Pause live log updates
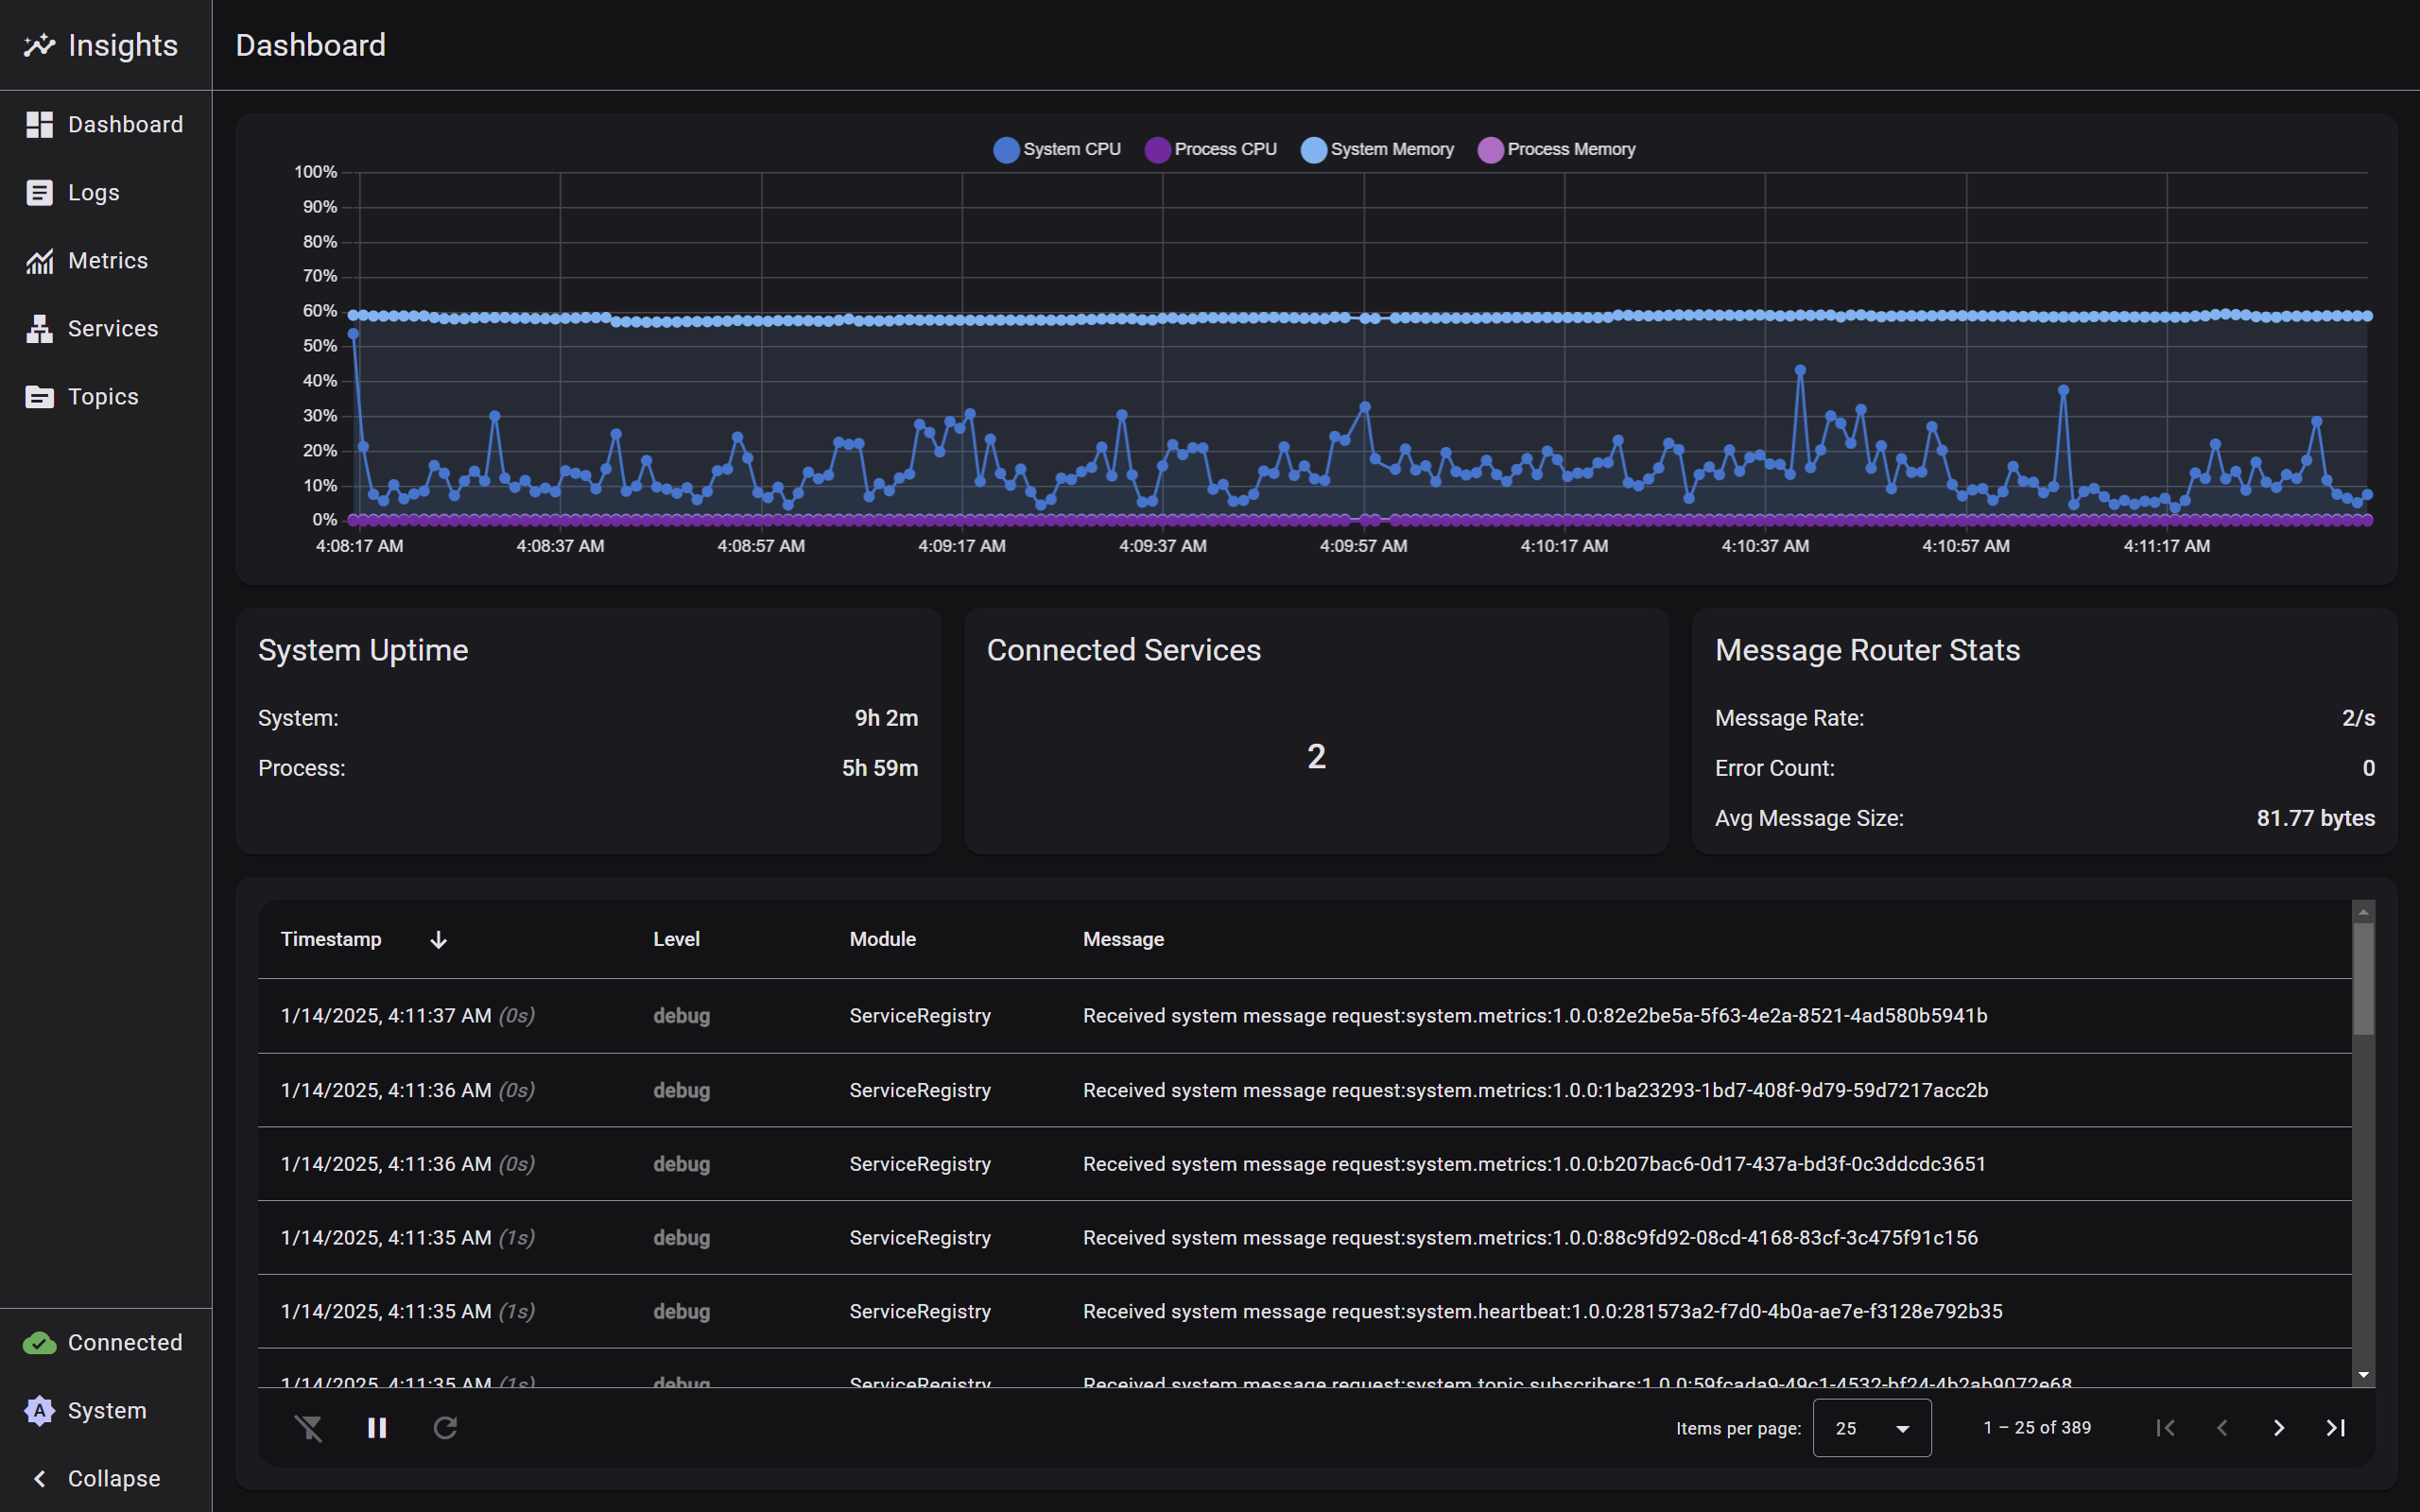 377,1428
